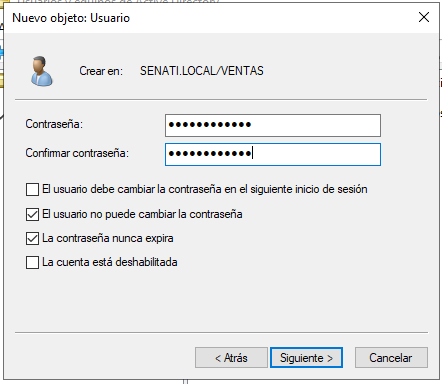Cancel the user creation wizard
This screenshot has width=442, height=384.
point(391,358)
